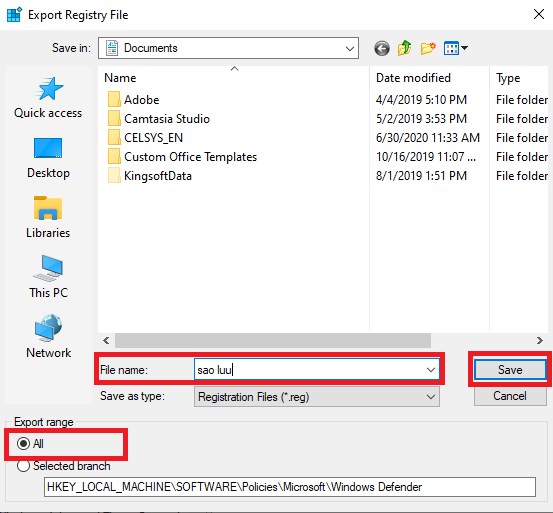Select the Camtasia Studio folder name
The image size is (553, 513).
(x=167, y=119)
